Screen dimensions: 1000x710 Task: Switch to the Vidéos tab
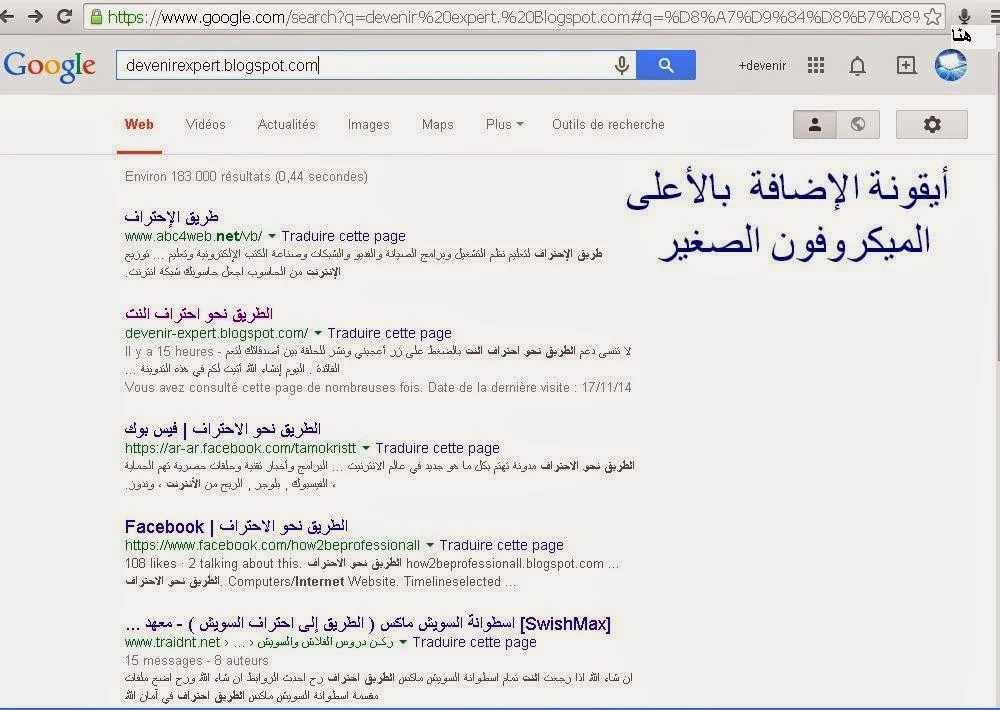pos(205,124)
